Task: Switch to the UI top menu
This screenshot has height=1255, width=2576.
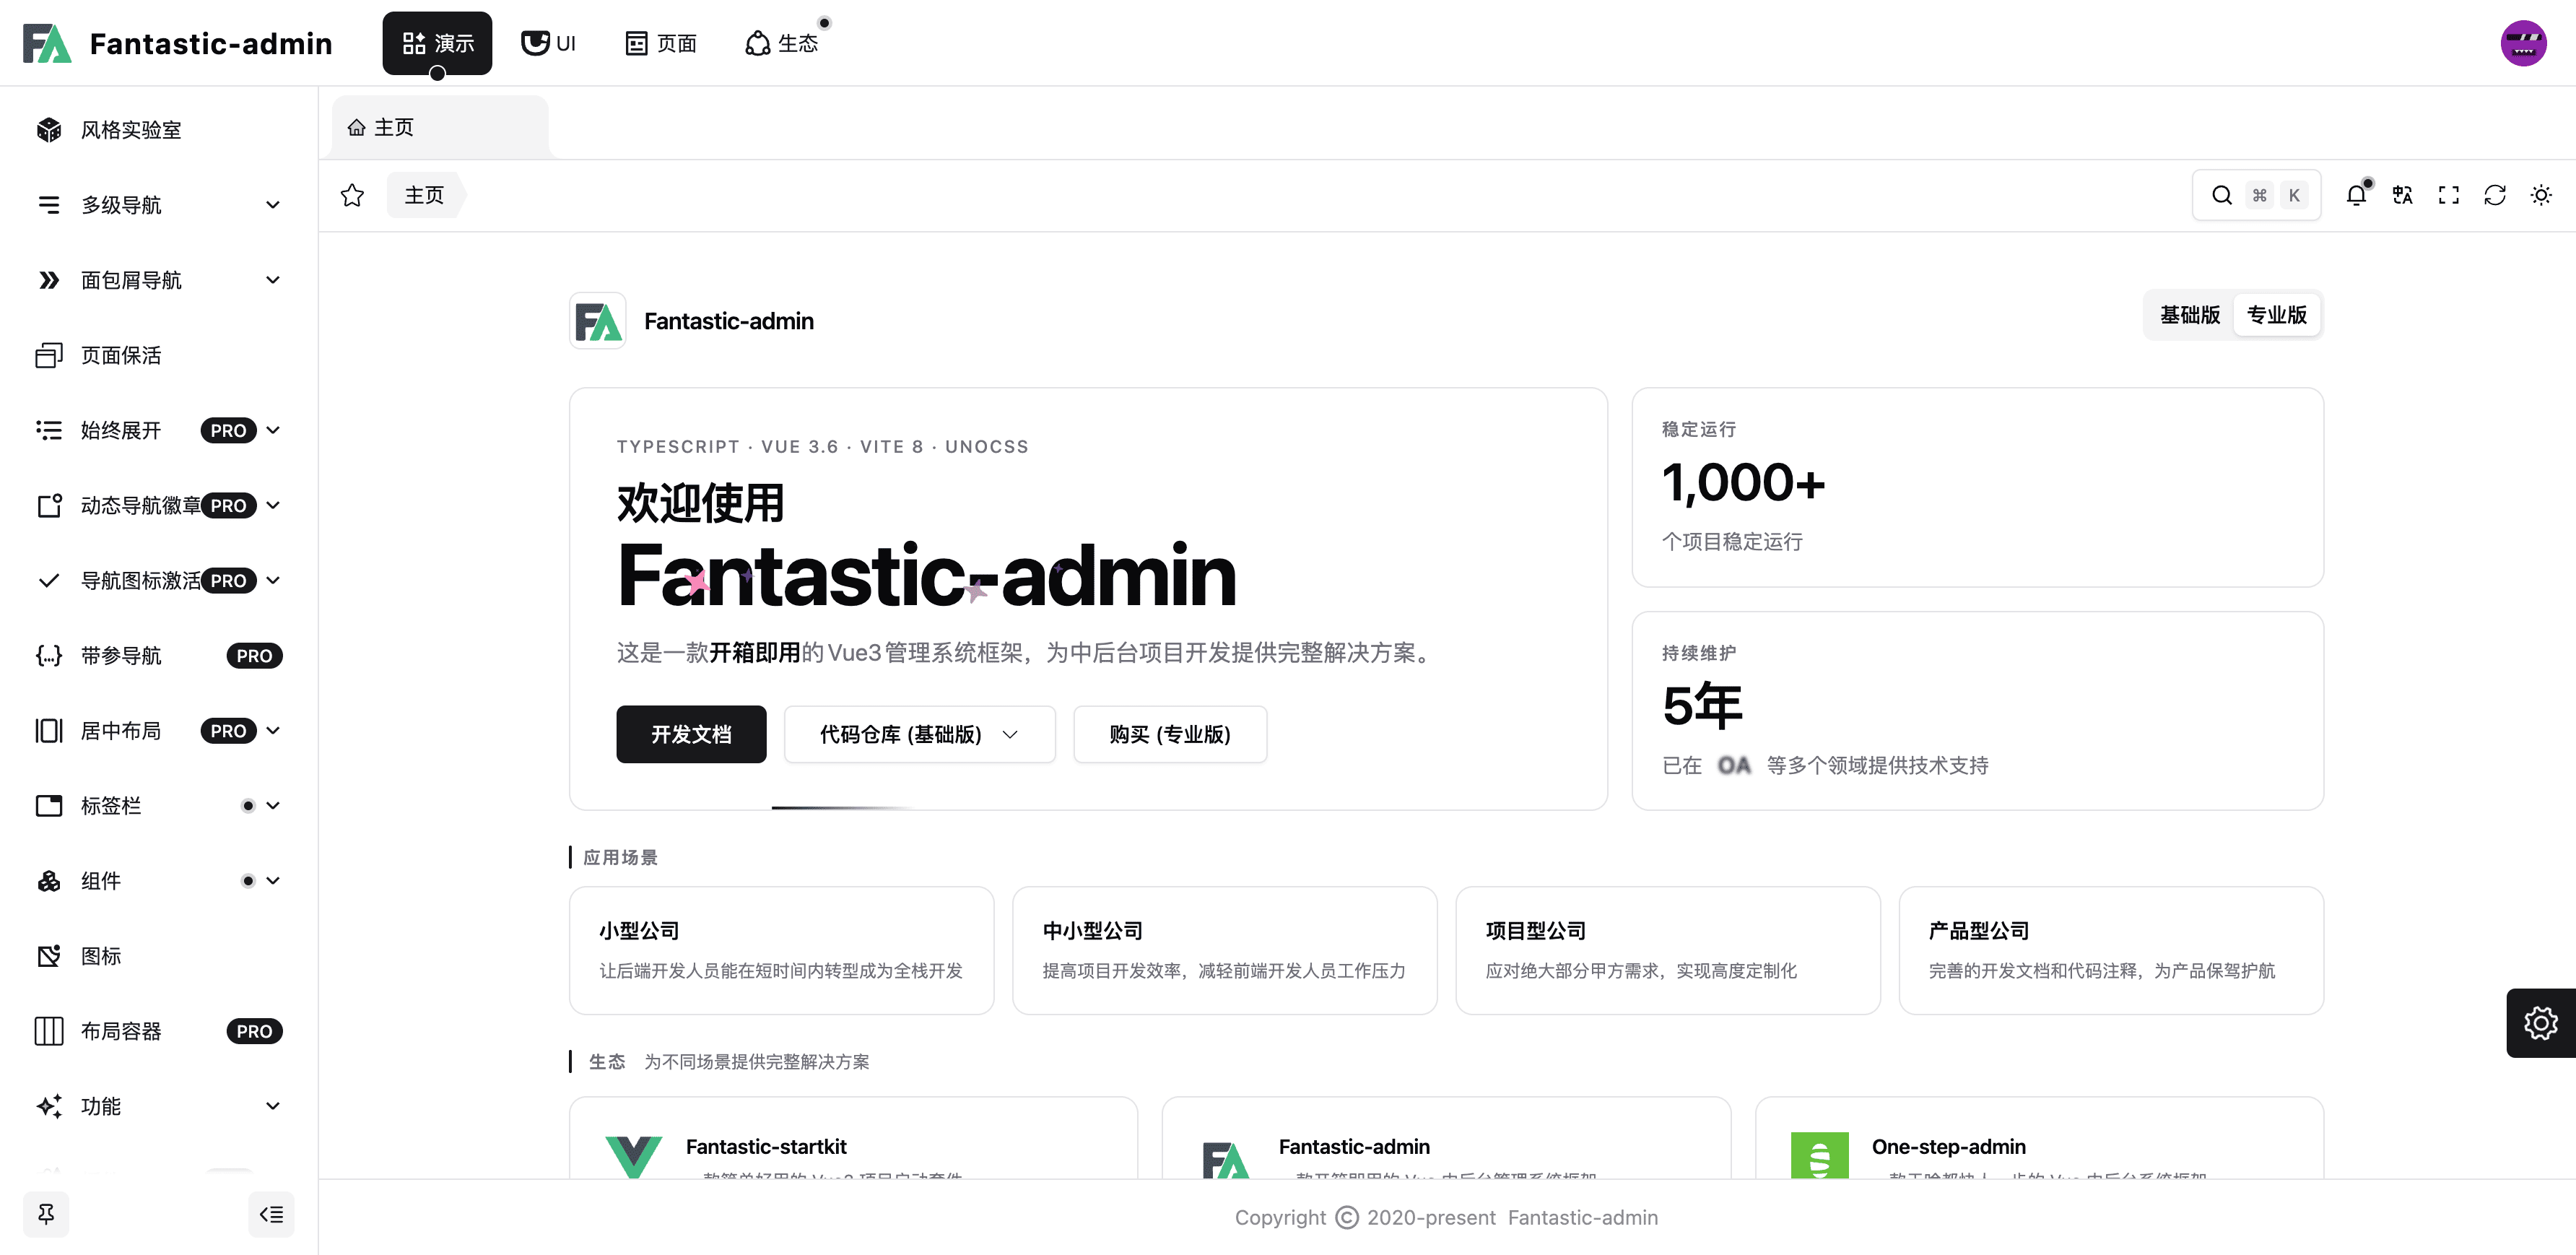Action: (549, 43)
